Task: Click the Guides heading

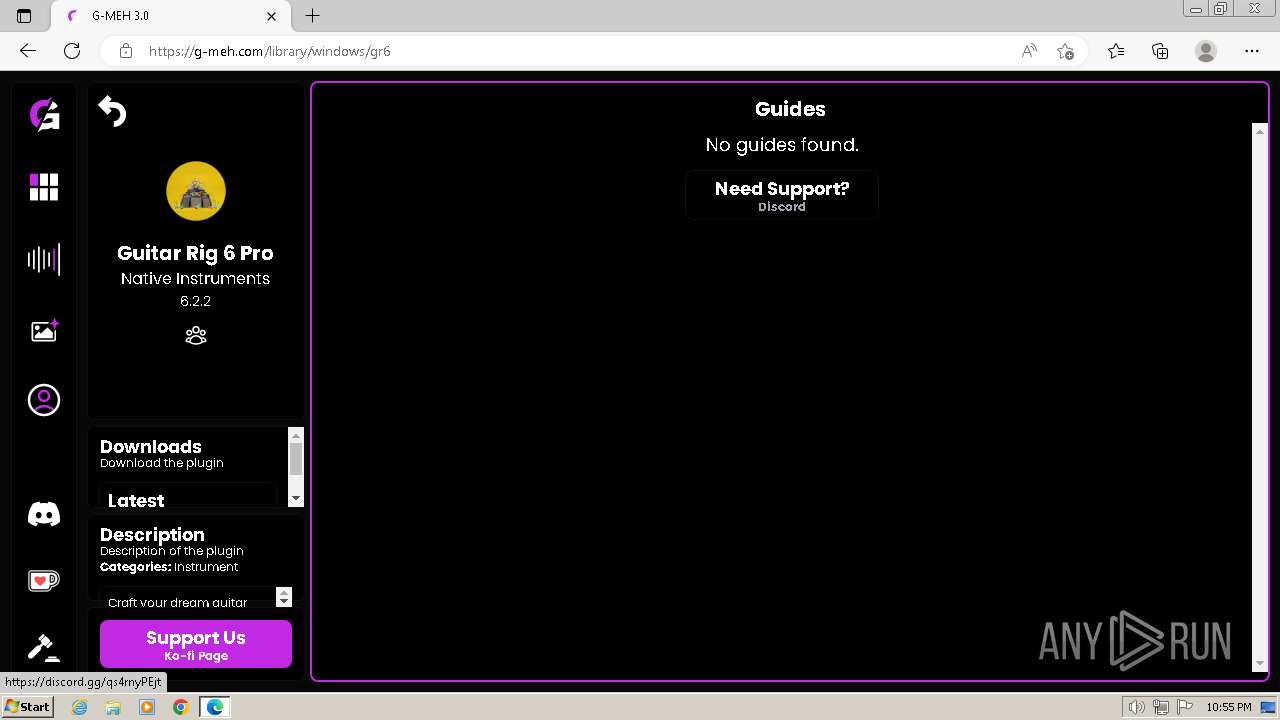Action: pos(790,109)
